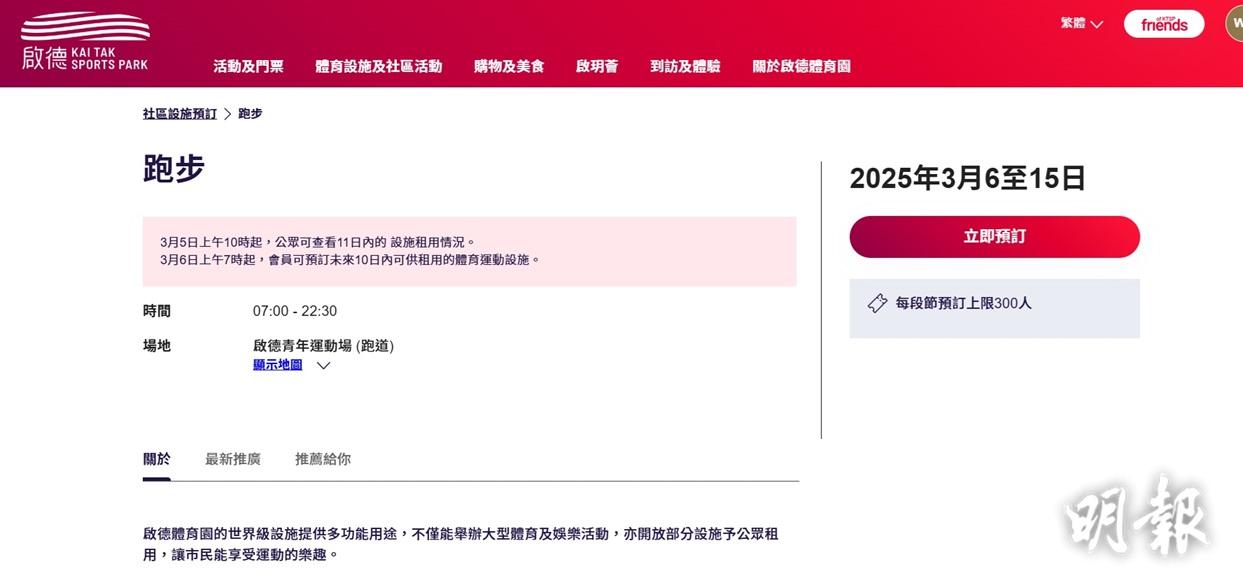Switch to the 最新推廣 tab
This screenshot has width=1243, height=578.
coord(233,459)
